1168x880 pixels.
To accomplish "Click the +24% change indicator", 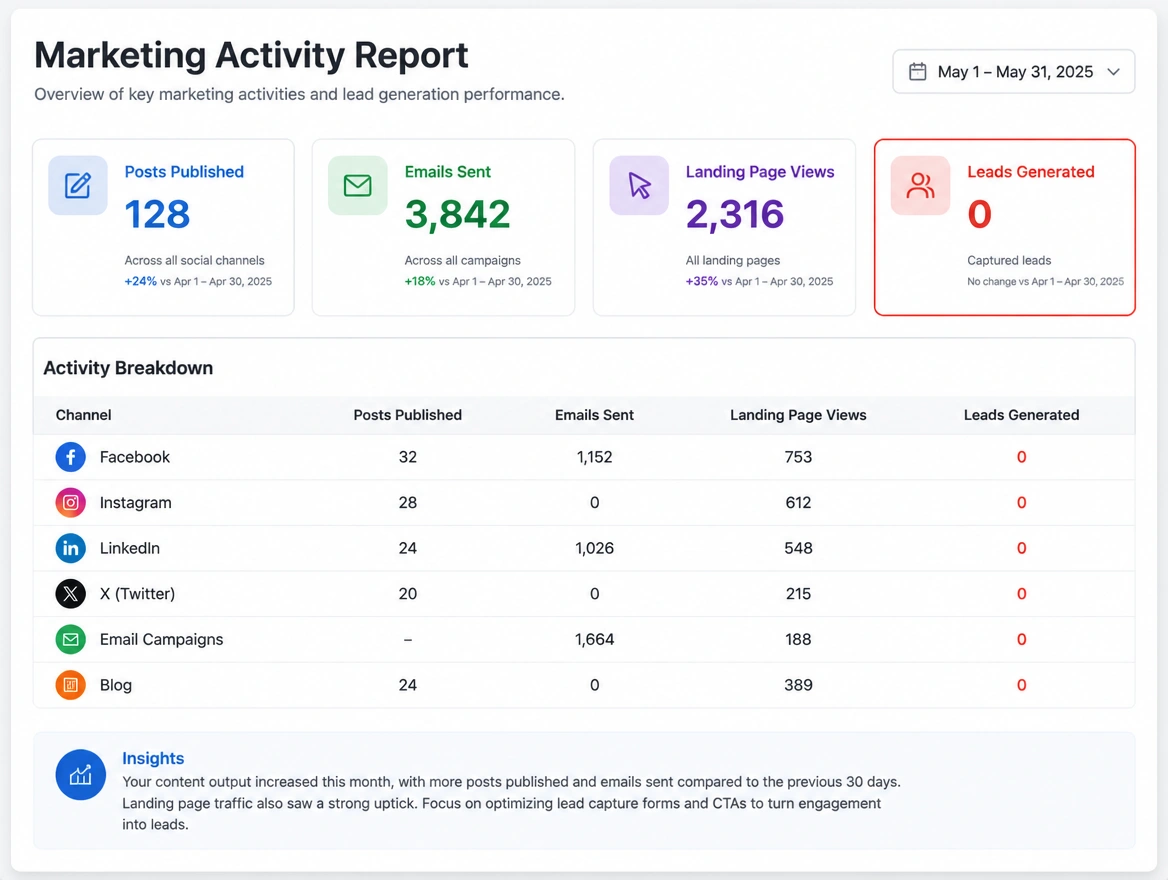I will tap(141, 281).
